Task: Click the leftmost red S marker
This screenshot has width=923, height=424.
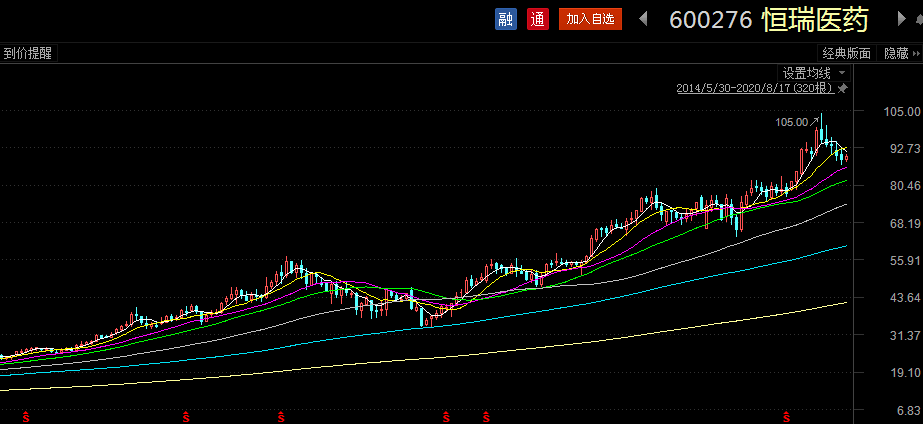Action: (x=26, y=414)
